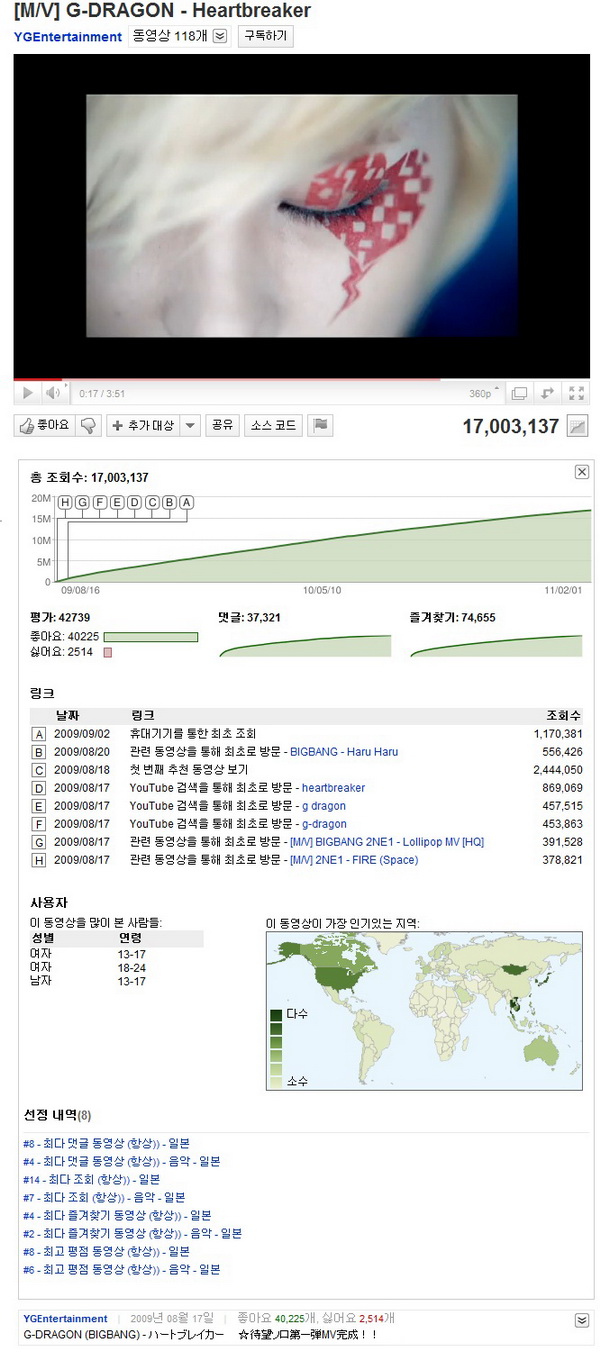Viewport: 600px width, 1352px height.
Task: Open the YGEntertainment channel link at top
Action: pyautogui.click(x=68, y=37)
